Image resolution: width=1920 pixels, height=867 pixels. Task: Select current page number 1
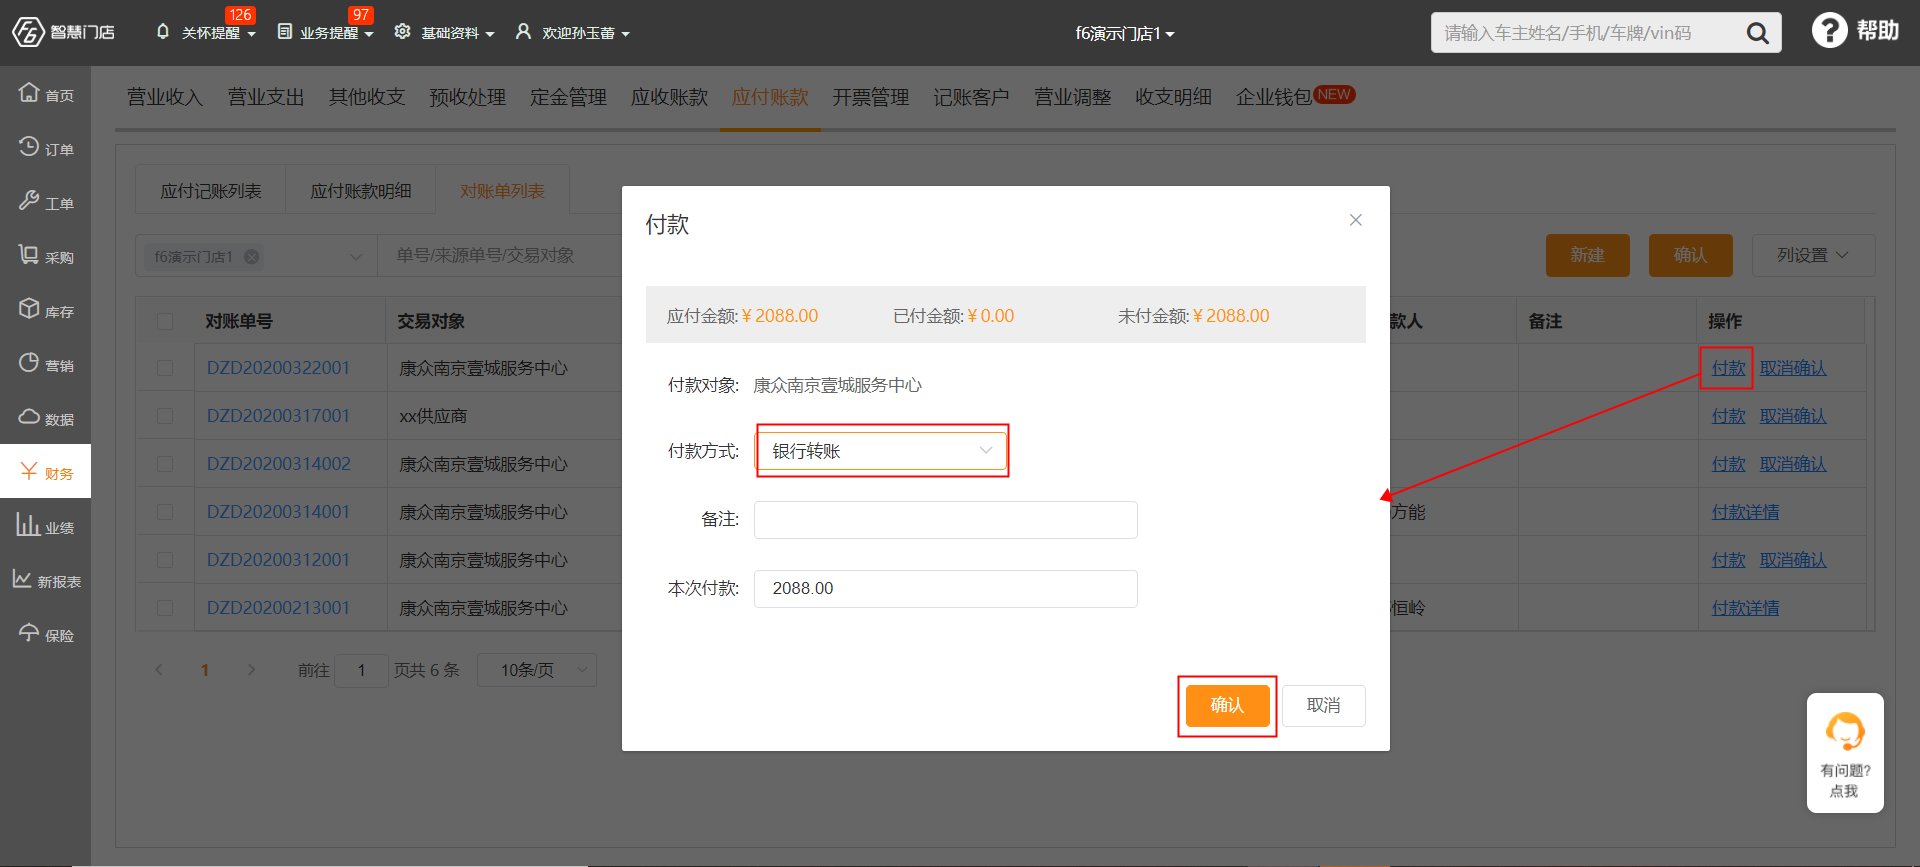[205, 670]
